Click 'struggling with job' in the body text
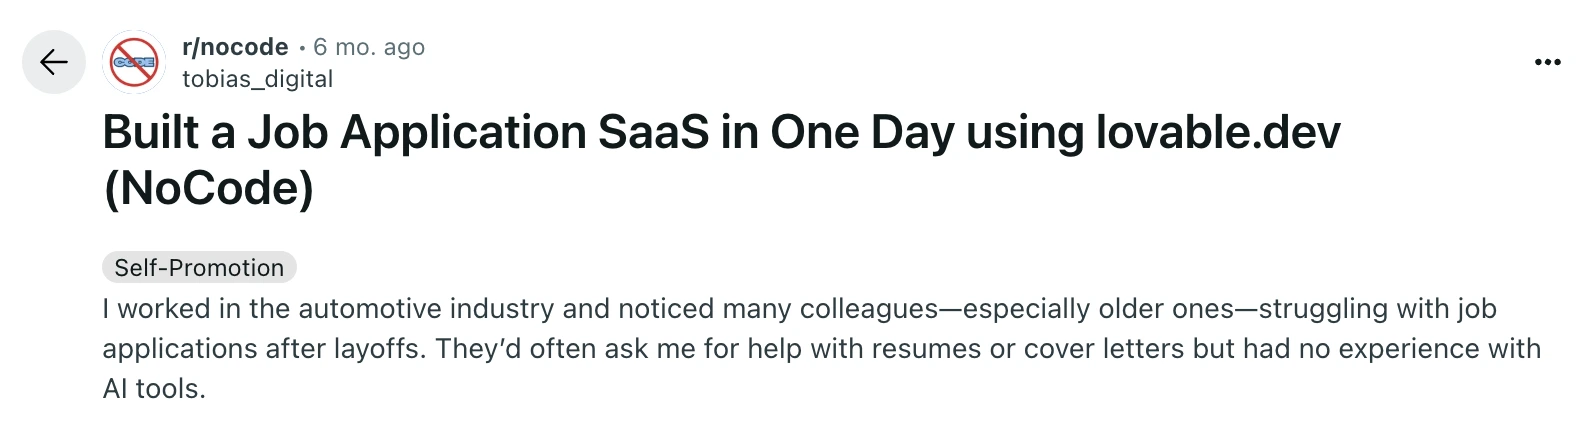 (x=1377, y=309)
